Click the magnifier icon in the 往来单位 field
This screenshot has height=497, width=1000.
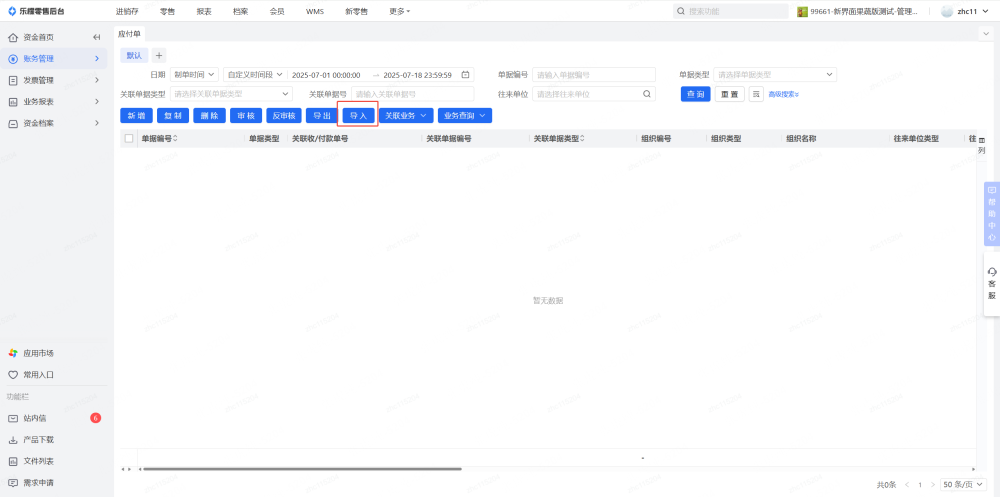[647, 94]
